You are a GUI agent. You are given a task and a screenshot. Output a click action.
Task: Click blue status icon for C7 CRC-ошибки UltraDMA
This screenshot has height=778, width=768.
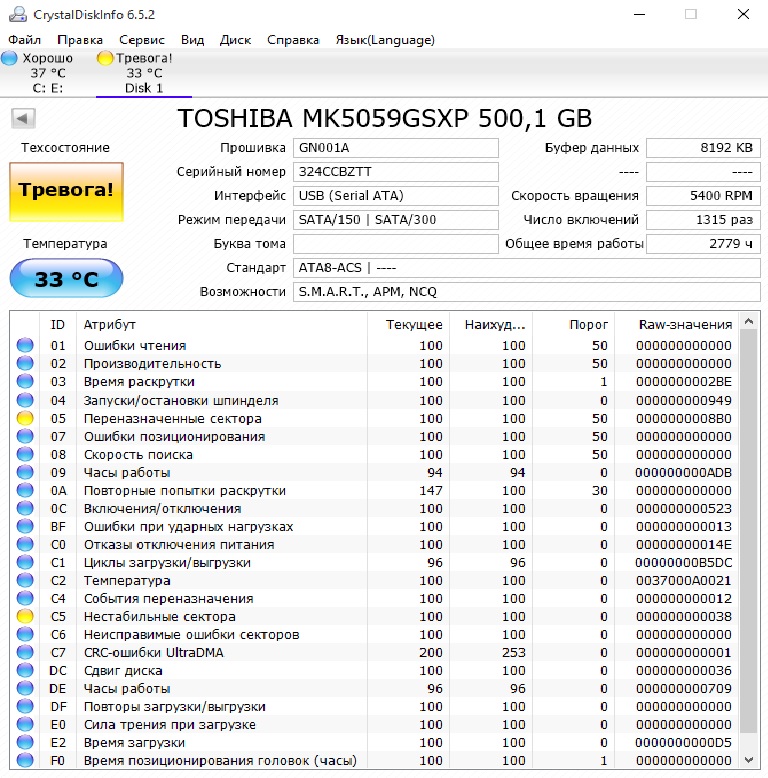click(25, 652)
